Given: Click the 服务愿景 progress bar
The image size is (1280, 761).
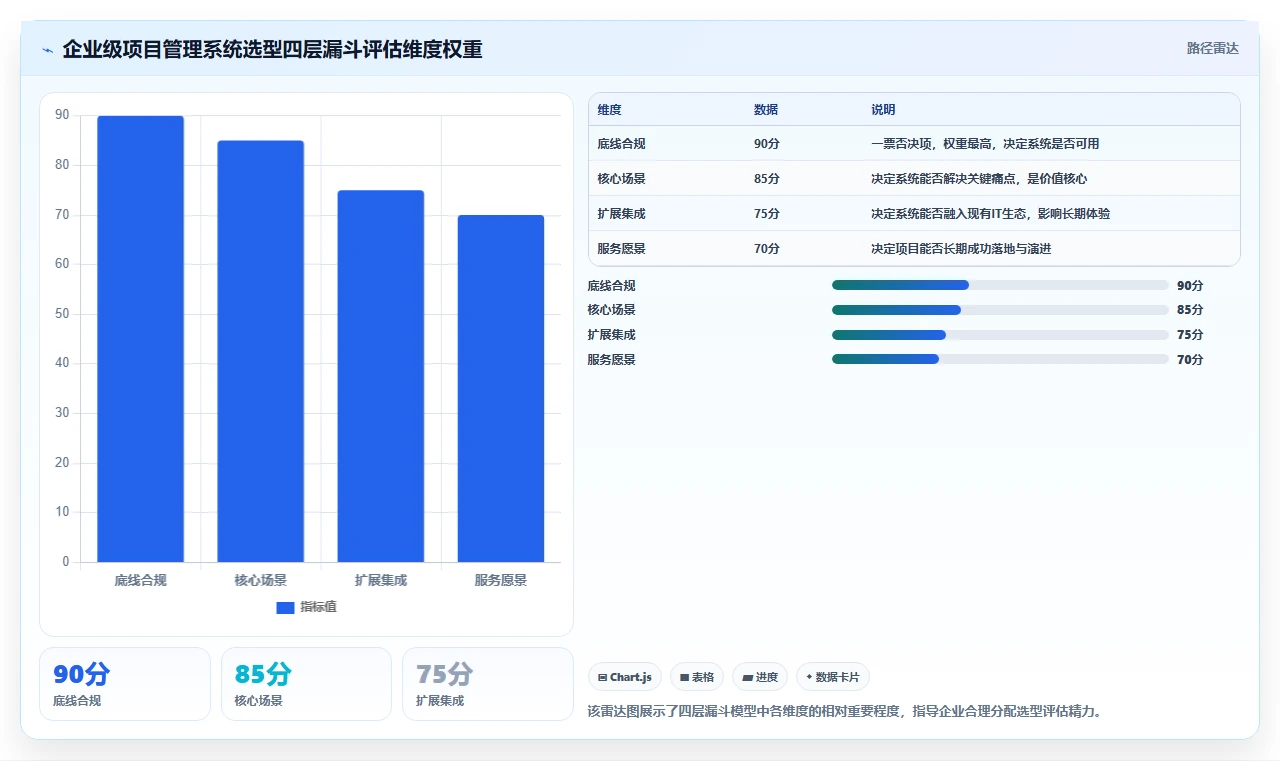Looking at the screenshot, I should pyautogui.click(x=1000, y=359).
